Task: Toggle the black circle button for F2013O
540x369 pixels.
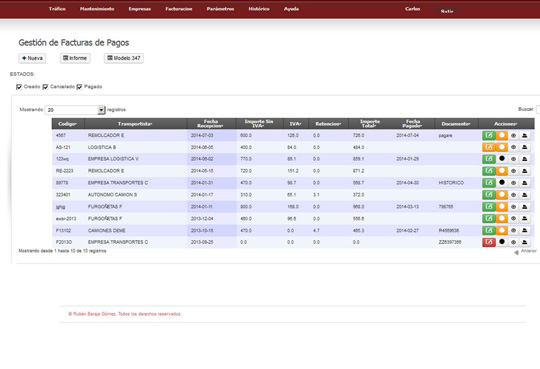Action: click(502, 242)
